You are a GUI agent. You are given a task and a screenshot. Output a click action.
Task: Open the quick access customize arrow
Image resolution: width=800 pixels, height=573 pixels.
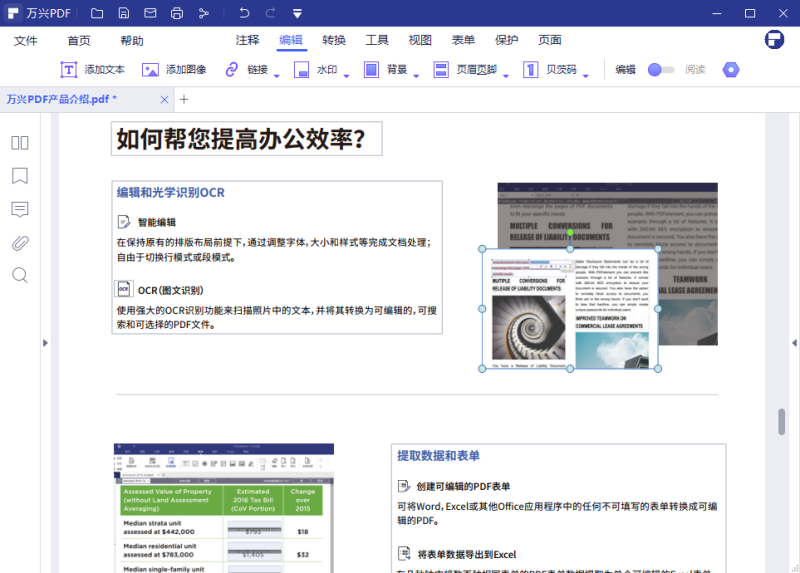click(297, 14)
